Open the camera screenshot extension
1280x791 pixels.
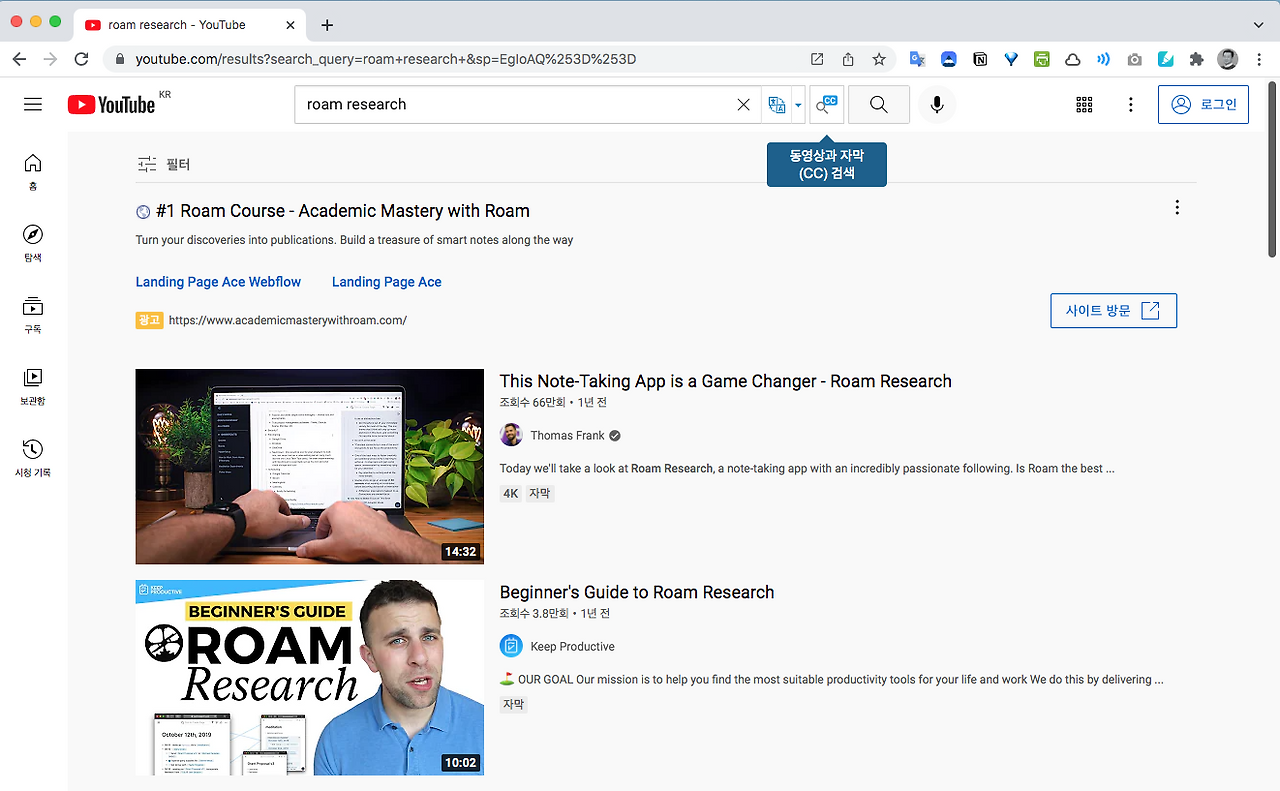(1135, 59)
